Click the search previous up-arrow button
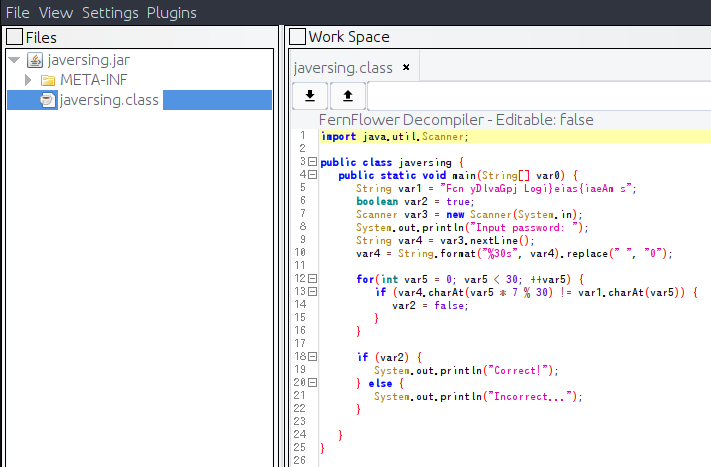The image size is (711, 467). coord(348,96)
